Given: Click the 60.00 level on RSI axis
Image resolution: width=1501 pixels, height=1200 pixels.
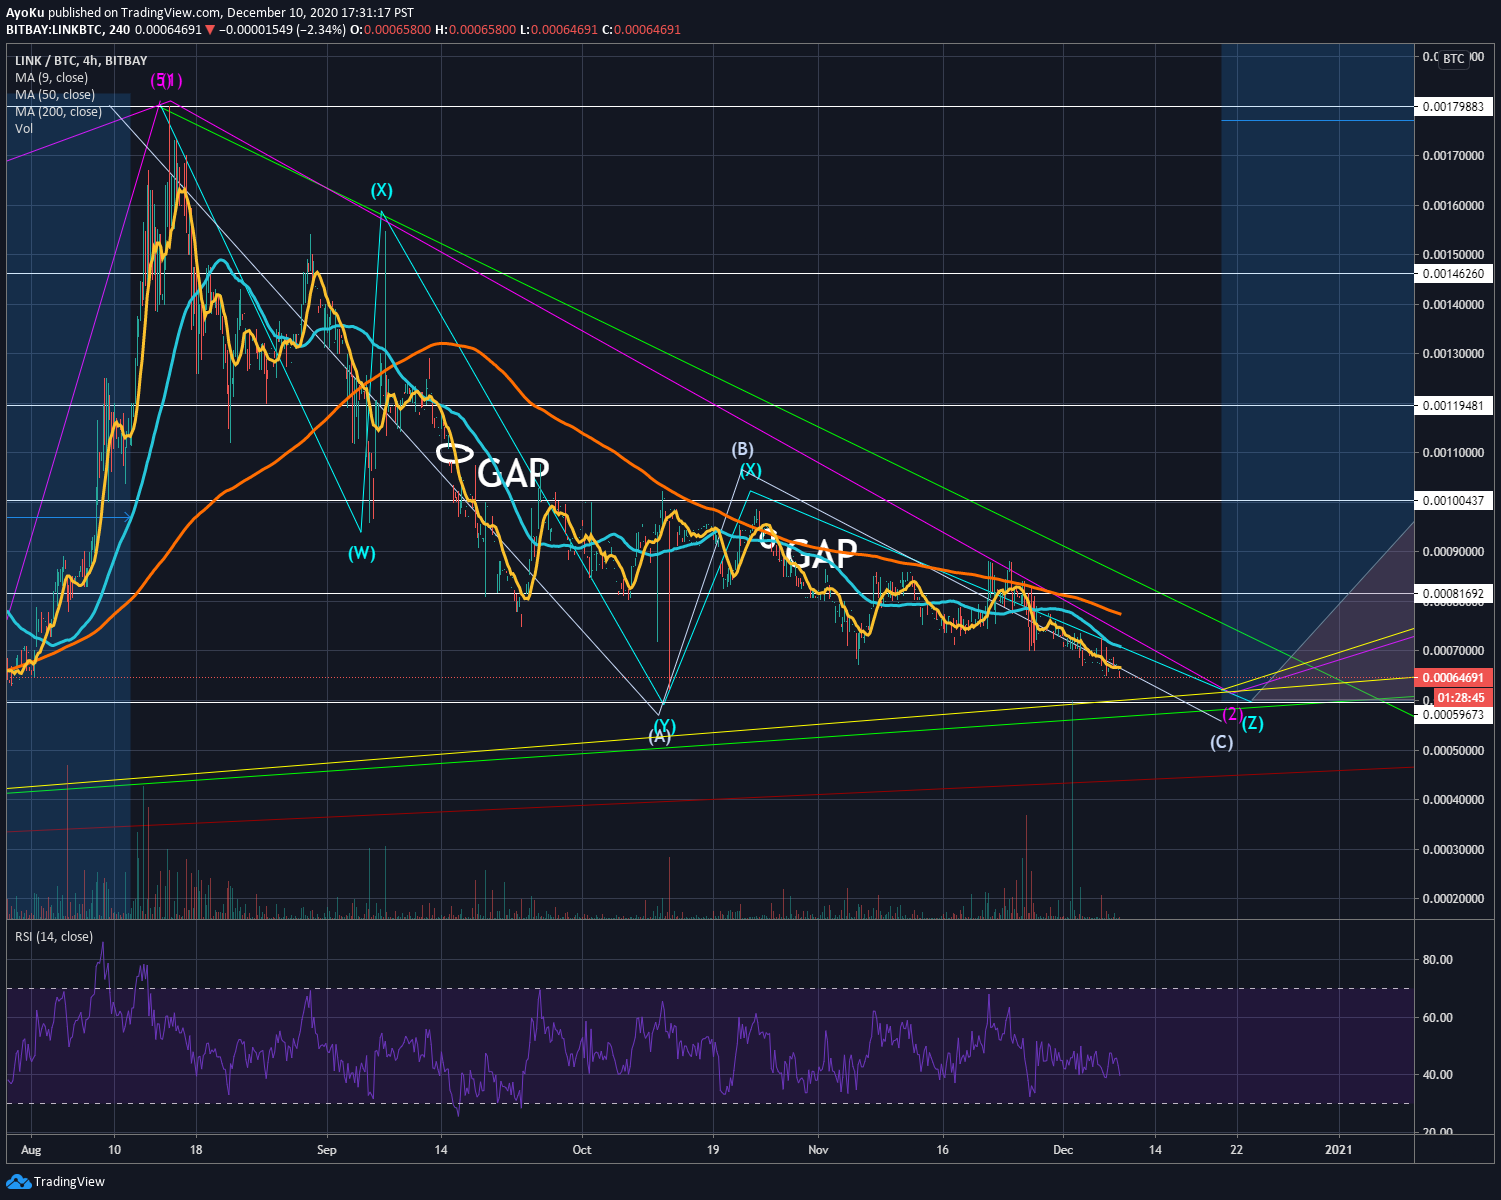Looking at the screenshot, I should pos(1437,1018).
